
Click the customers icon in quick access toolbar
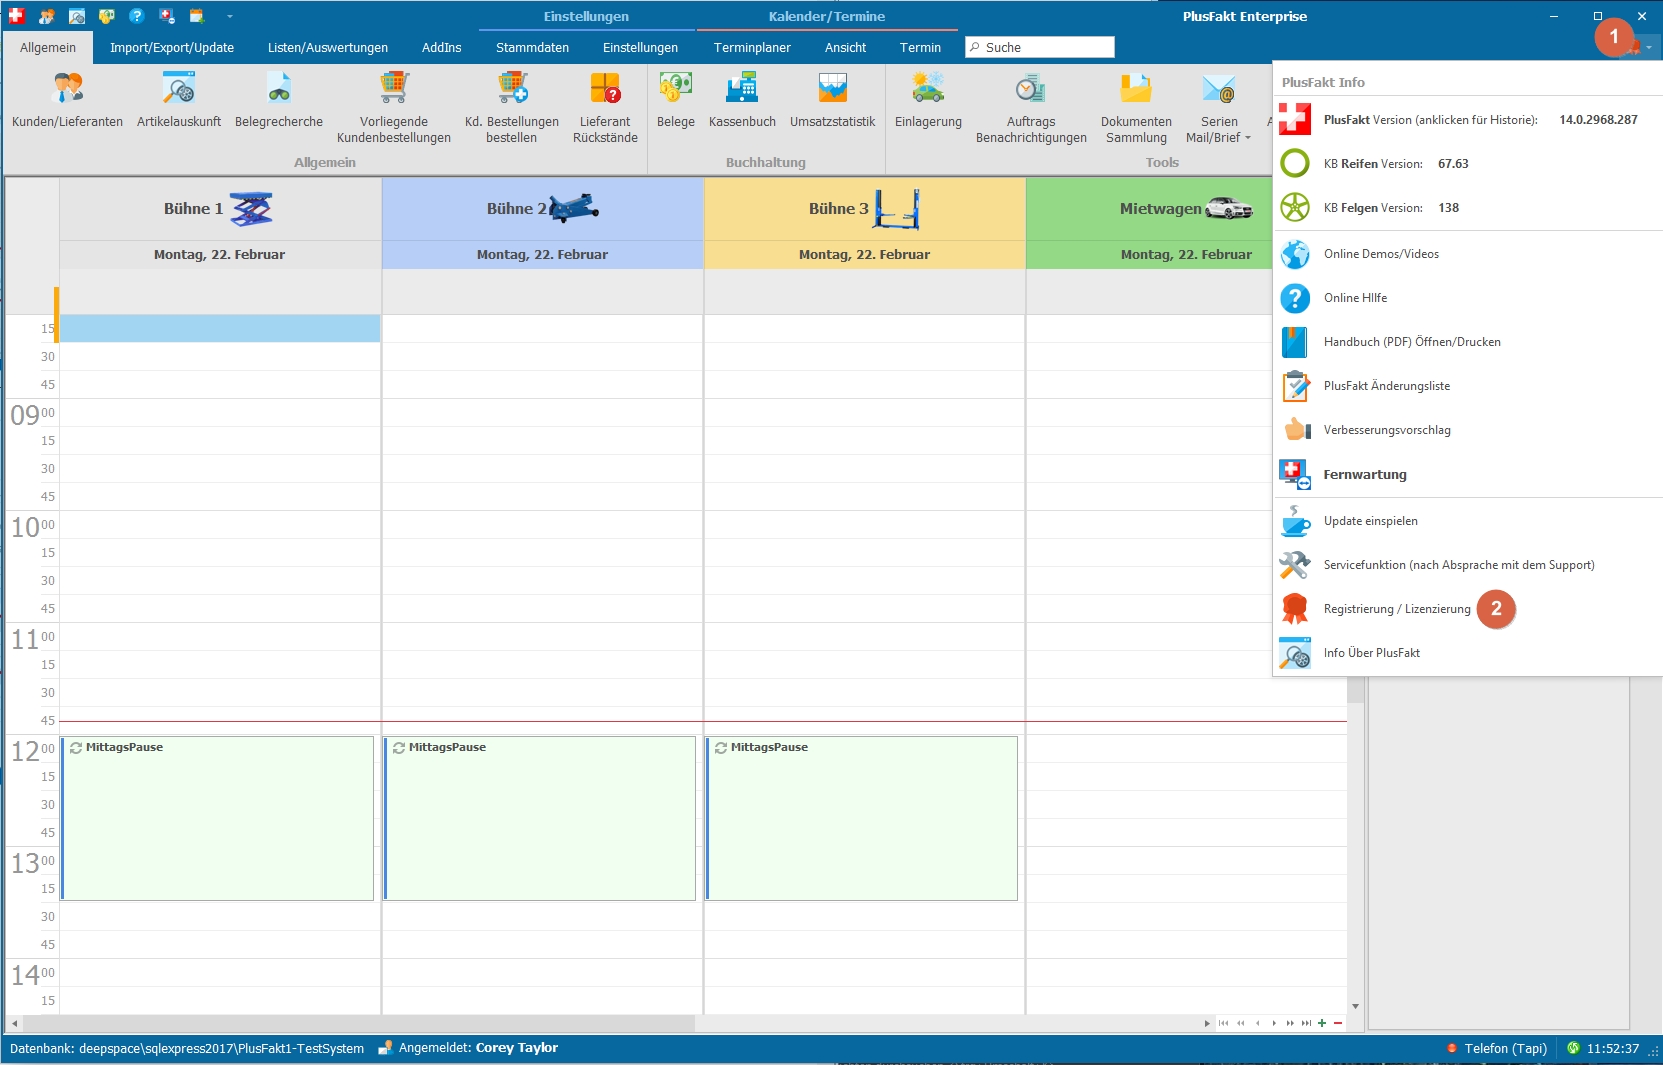[46, 16]
